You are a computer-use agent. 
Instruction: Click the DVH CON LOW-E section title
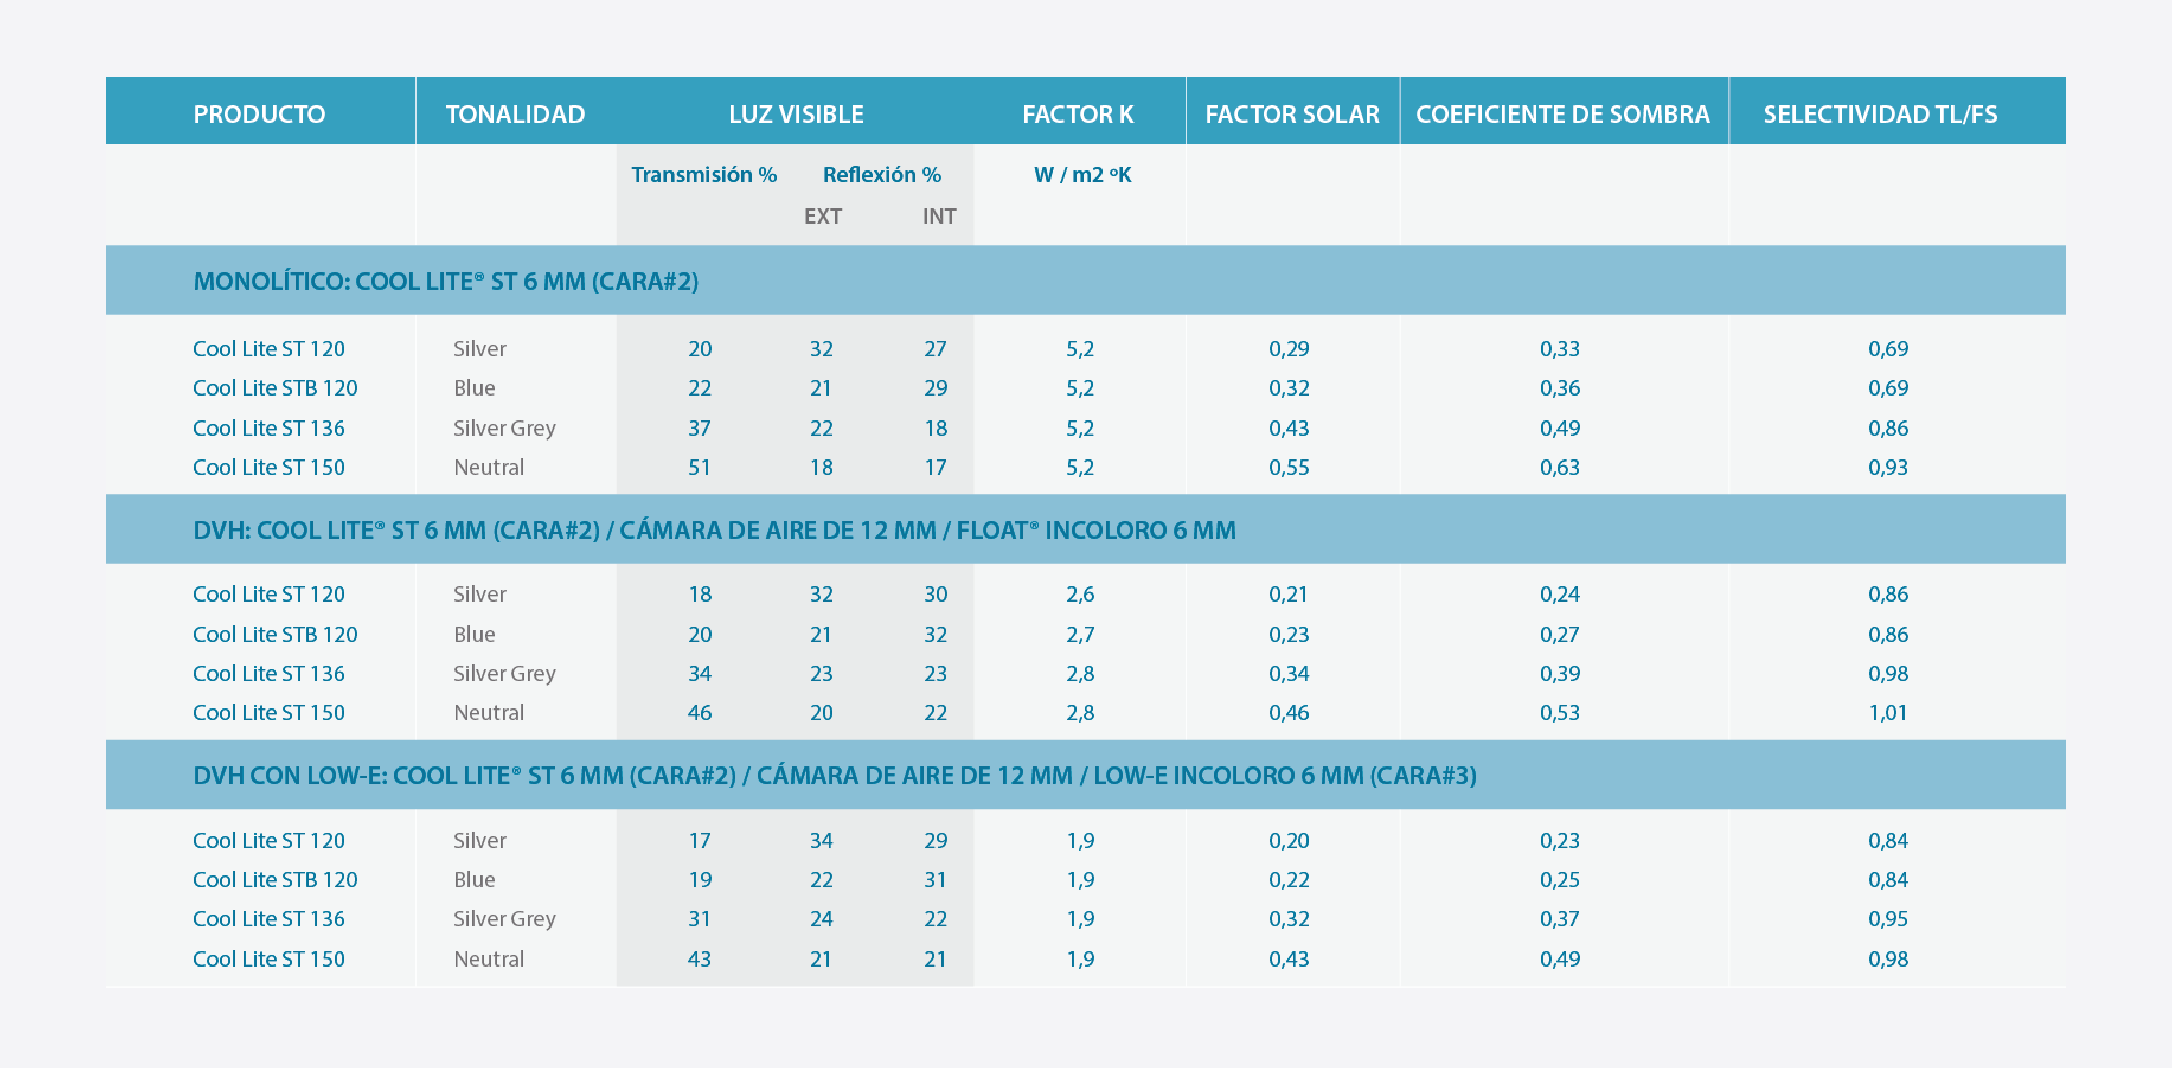[834, 775]
